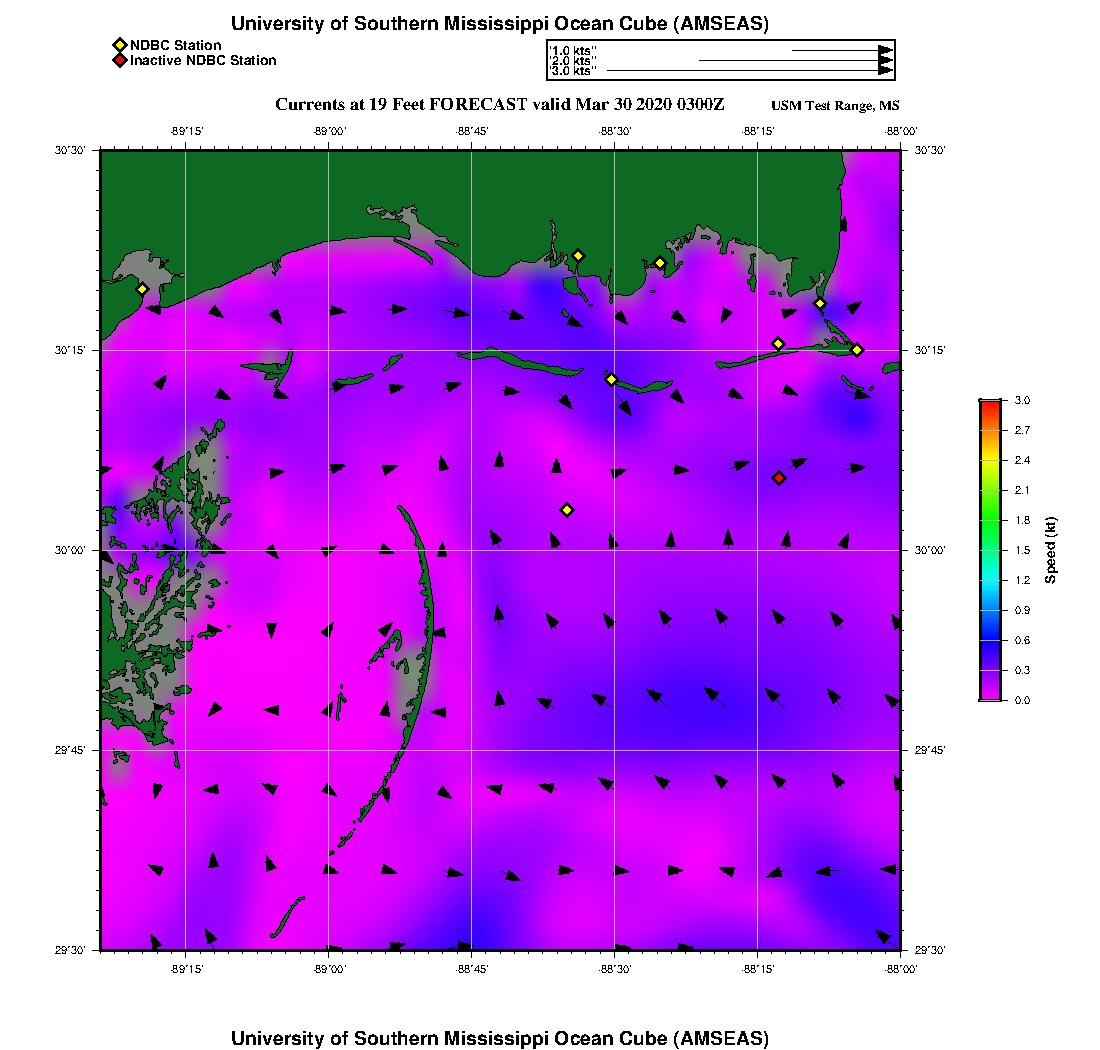Image resolution: width=1100 pixels, height=1050 pixels.
Task: Click the southernmost yellow NDBC station marker
Action: coord(567,510)
